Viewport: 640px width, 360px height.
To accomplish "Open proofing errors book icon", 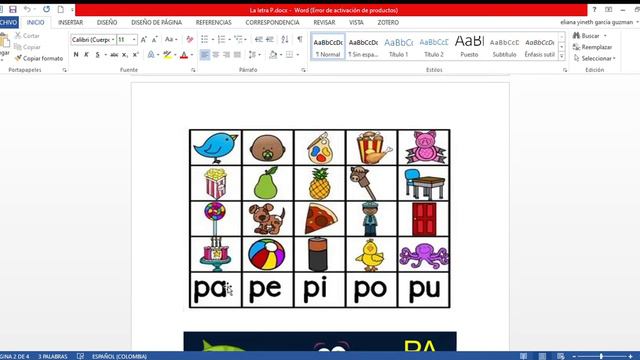I will pyautogui.click(x=80, y=356).
